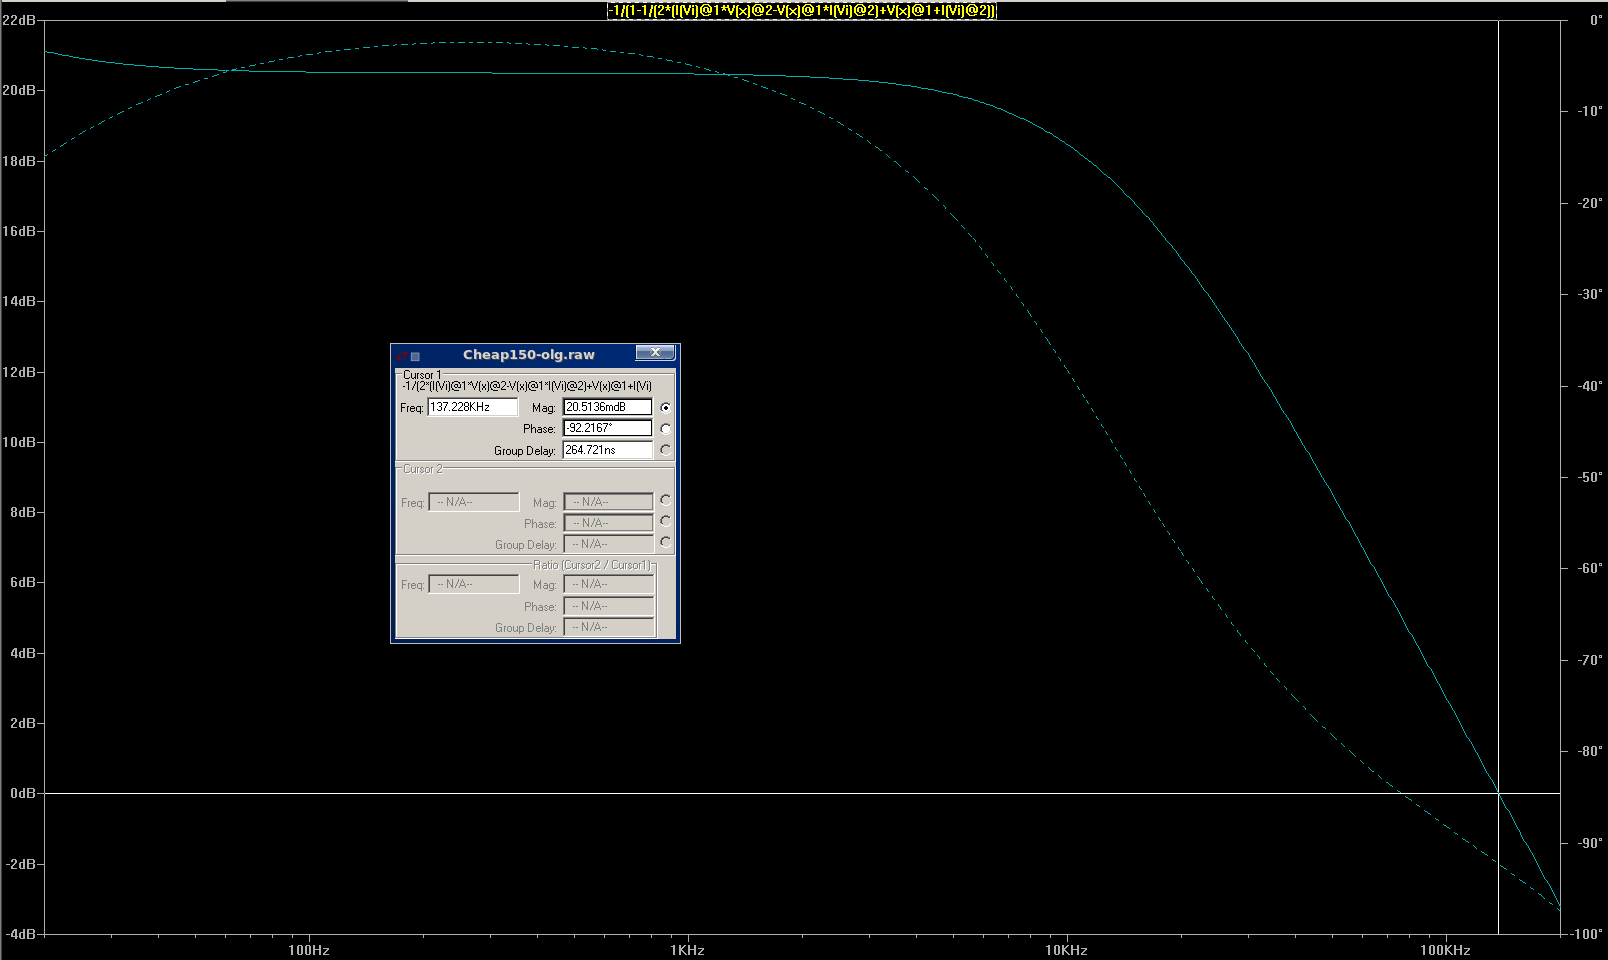Click the 100Hz label on frequency axis
The image size is (1608, 960).
tap(308, 950)
